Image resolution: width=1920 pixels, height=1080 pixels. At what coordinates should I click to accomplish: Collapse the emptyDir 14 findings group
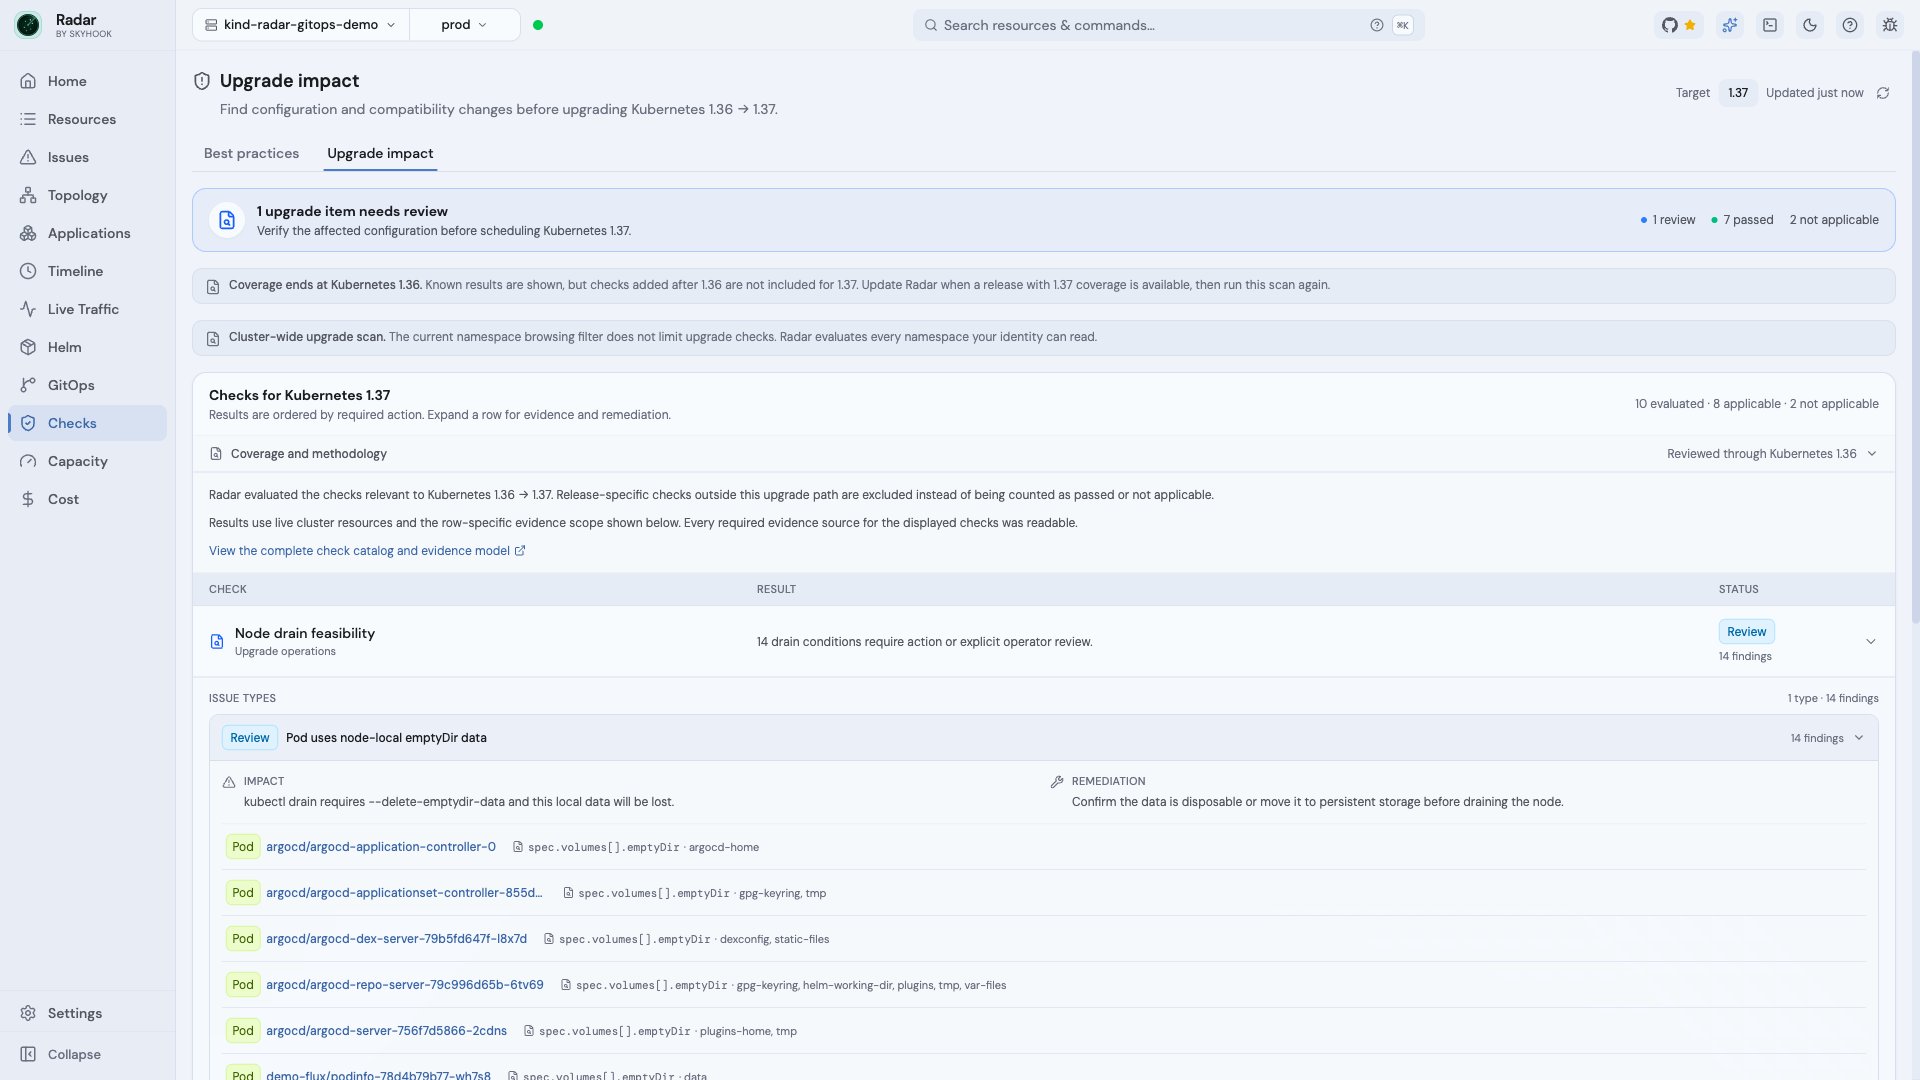(x=1859, y=738)
